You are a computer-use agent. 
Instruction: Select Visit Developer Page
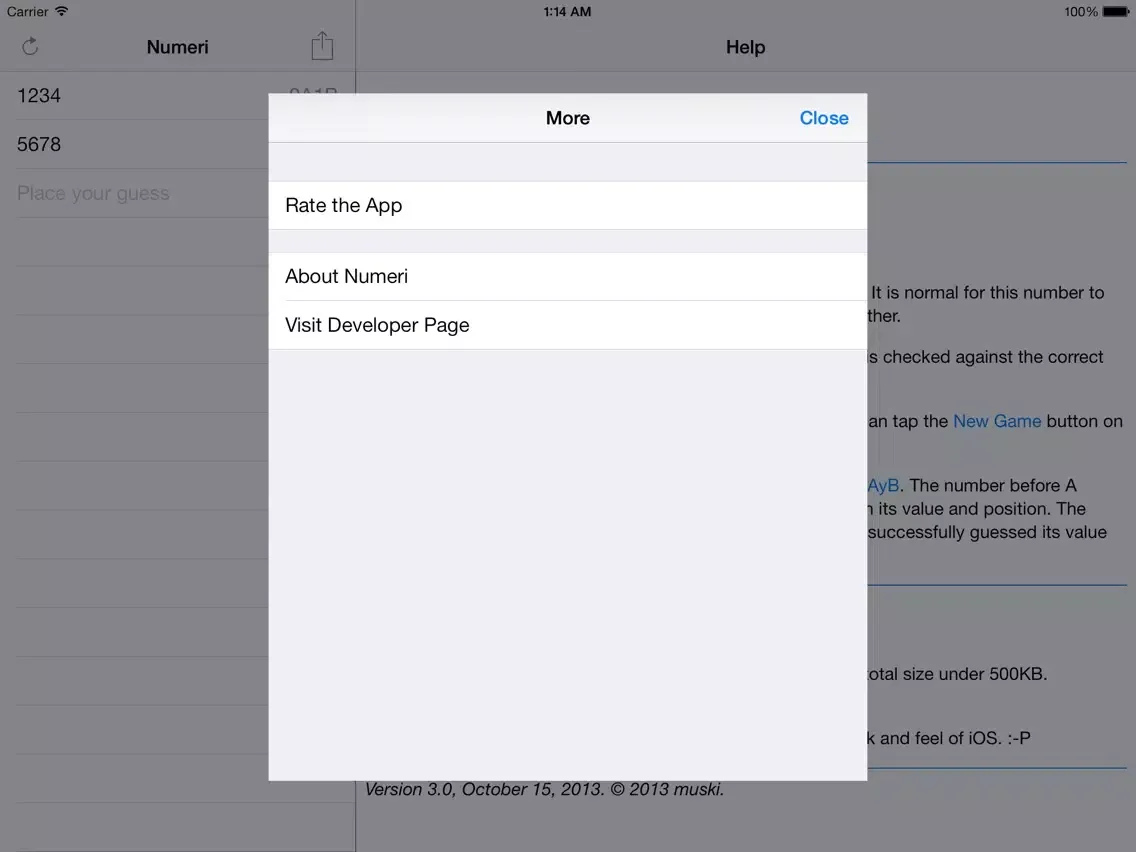pyautogui.click(x=377, y=324)
